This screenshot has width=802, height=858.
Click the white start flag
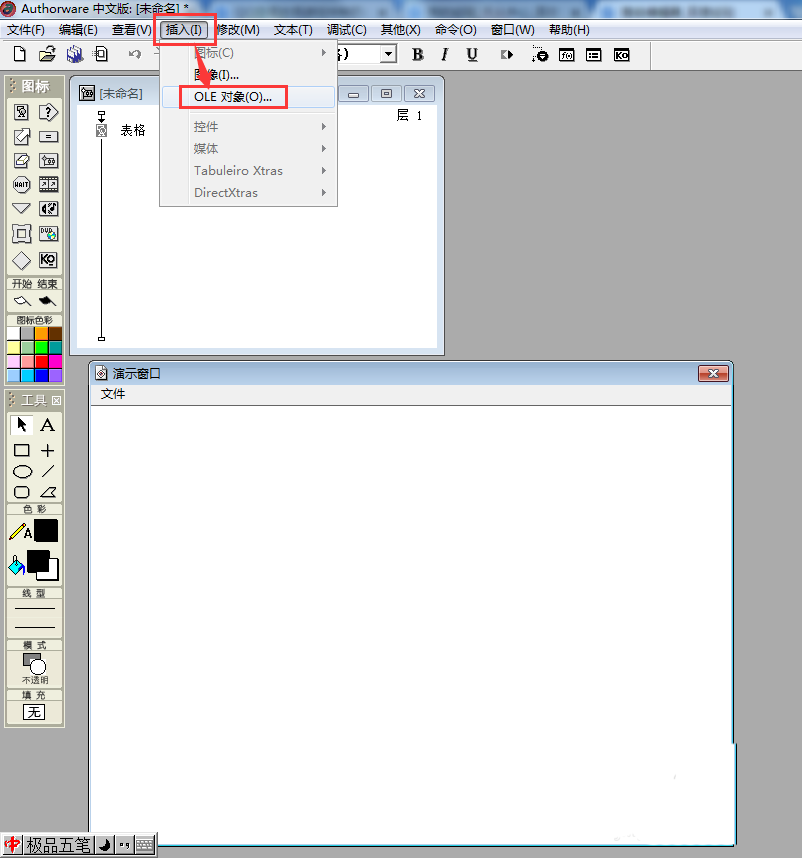pyautogui.click(x=22, y=300)
